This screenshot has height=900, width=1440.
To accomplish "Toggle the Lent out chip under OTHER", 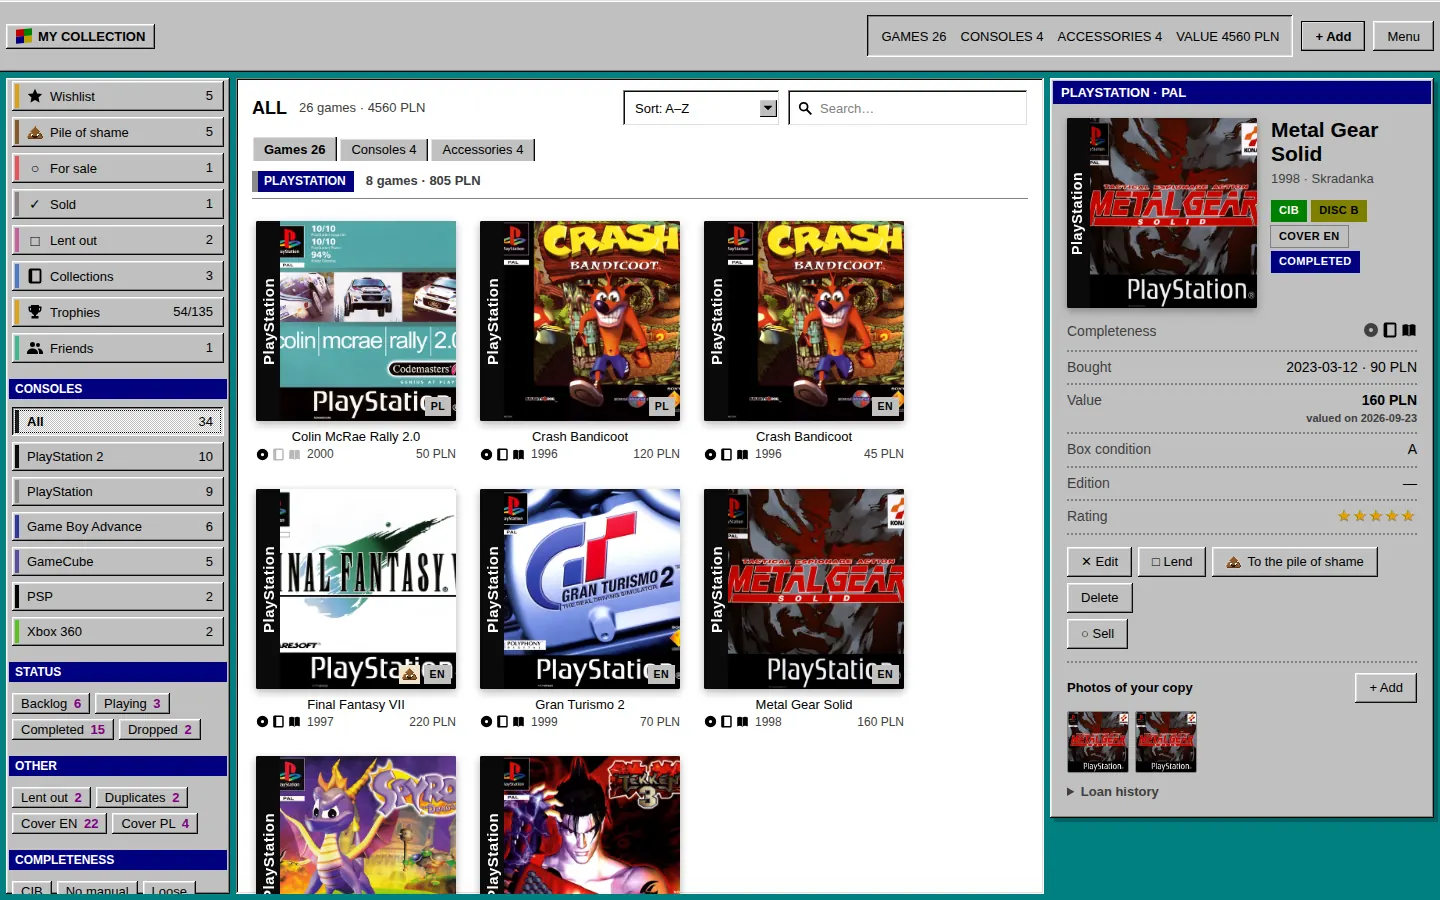I will [51, 797].
